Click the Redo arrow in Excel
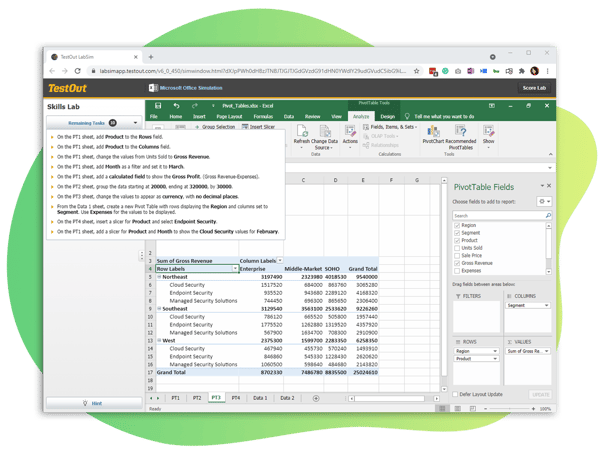This screenshot has height=454, width=600. (x=195, y=106)
